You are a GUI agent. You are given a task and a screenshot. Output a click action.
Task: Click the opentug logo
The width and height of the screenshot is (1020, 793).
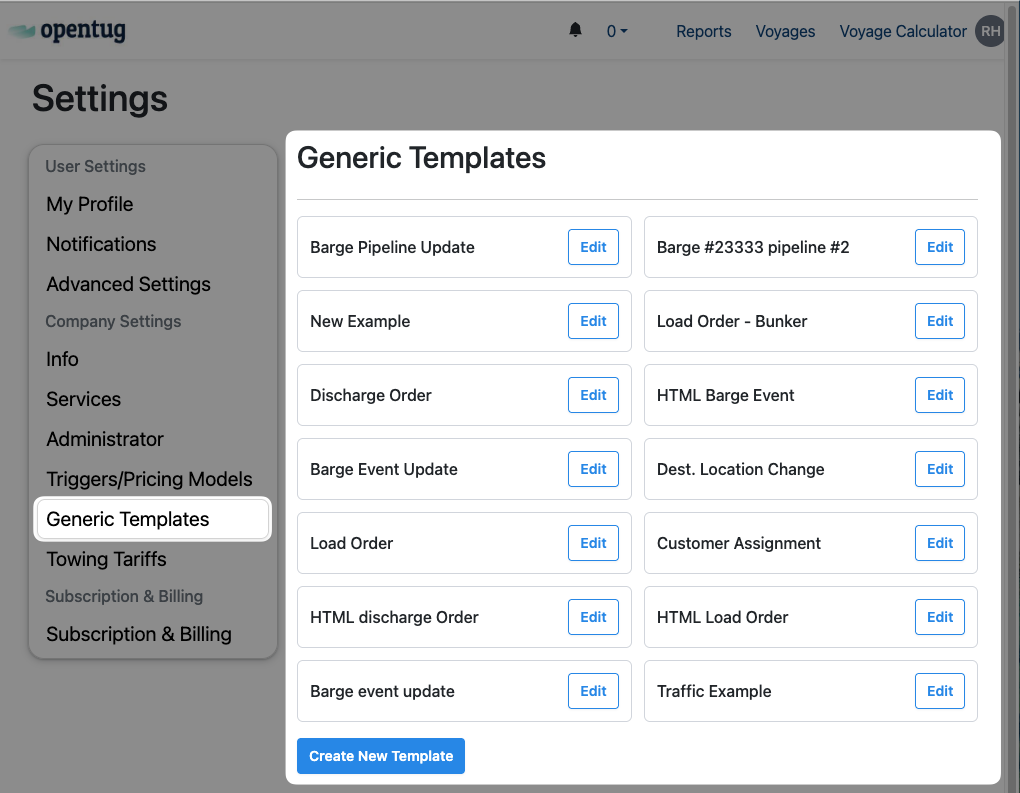coord(68,31)
